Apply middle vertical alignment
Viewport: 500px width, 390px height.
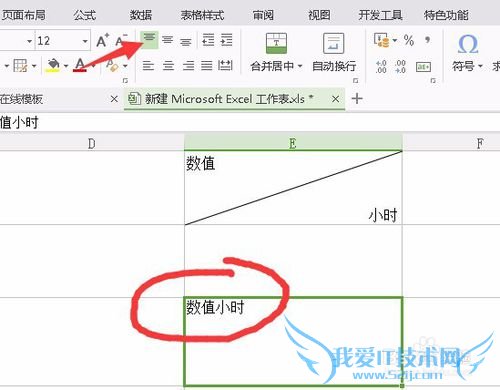pos(168,40)
